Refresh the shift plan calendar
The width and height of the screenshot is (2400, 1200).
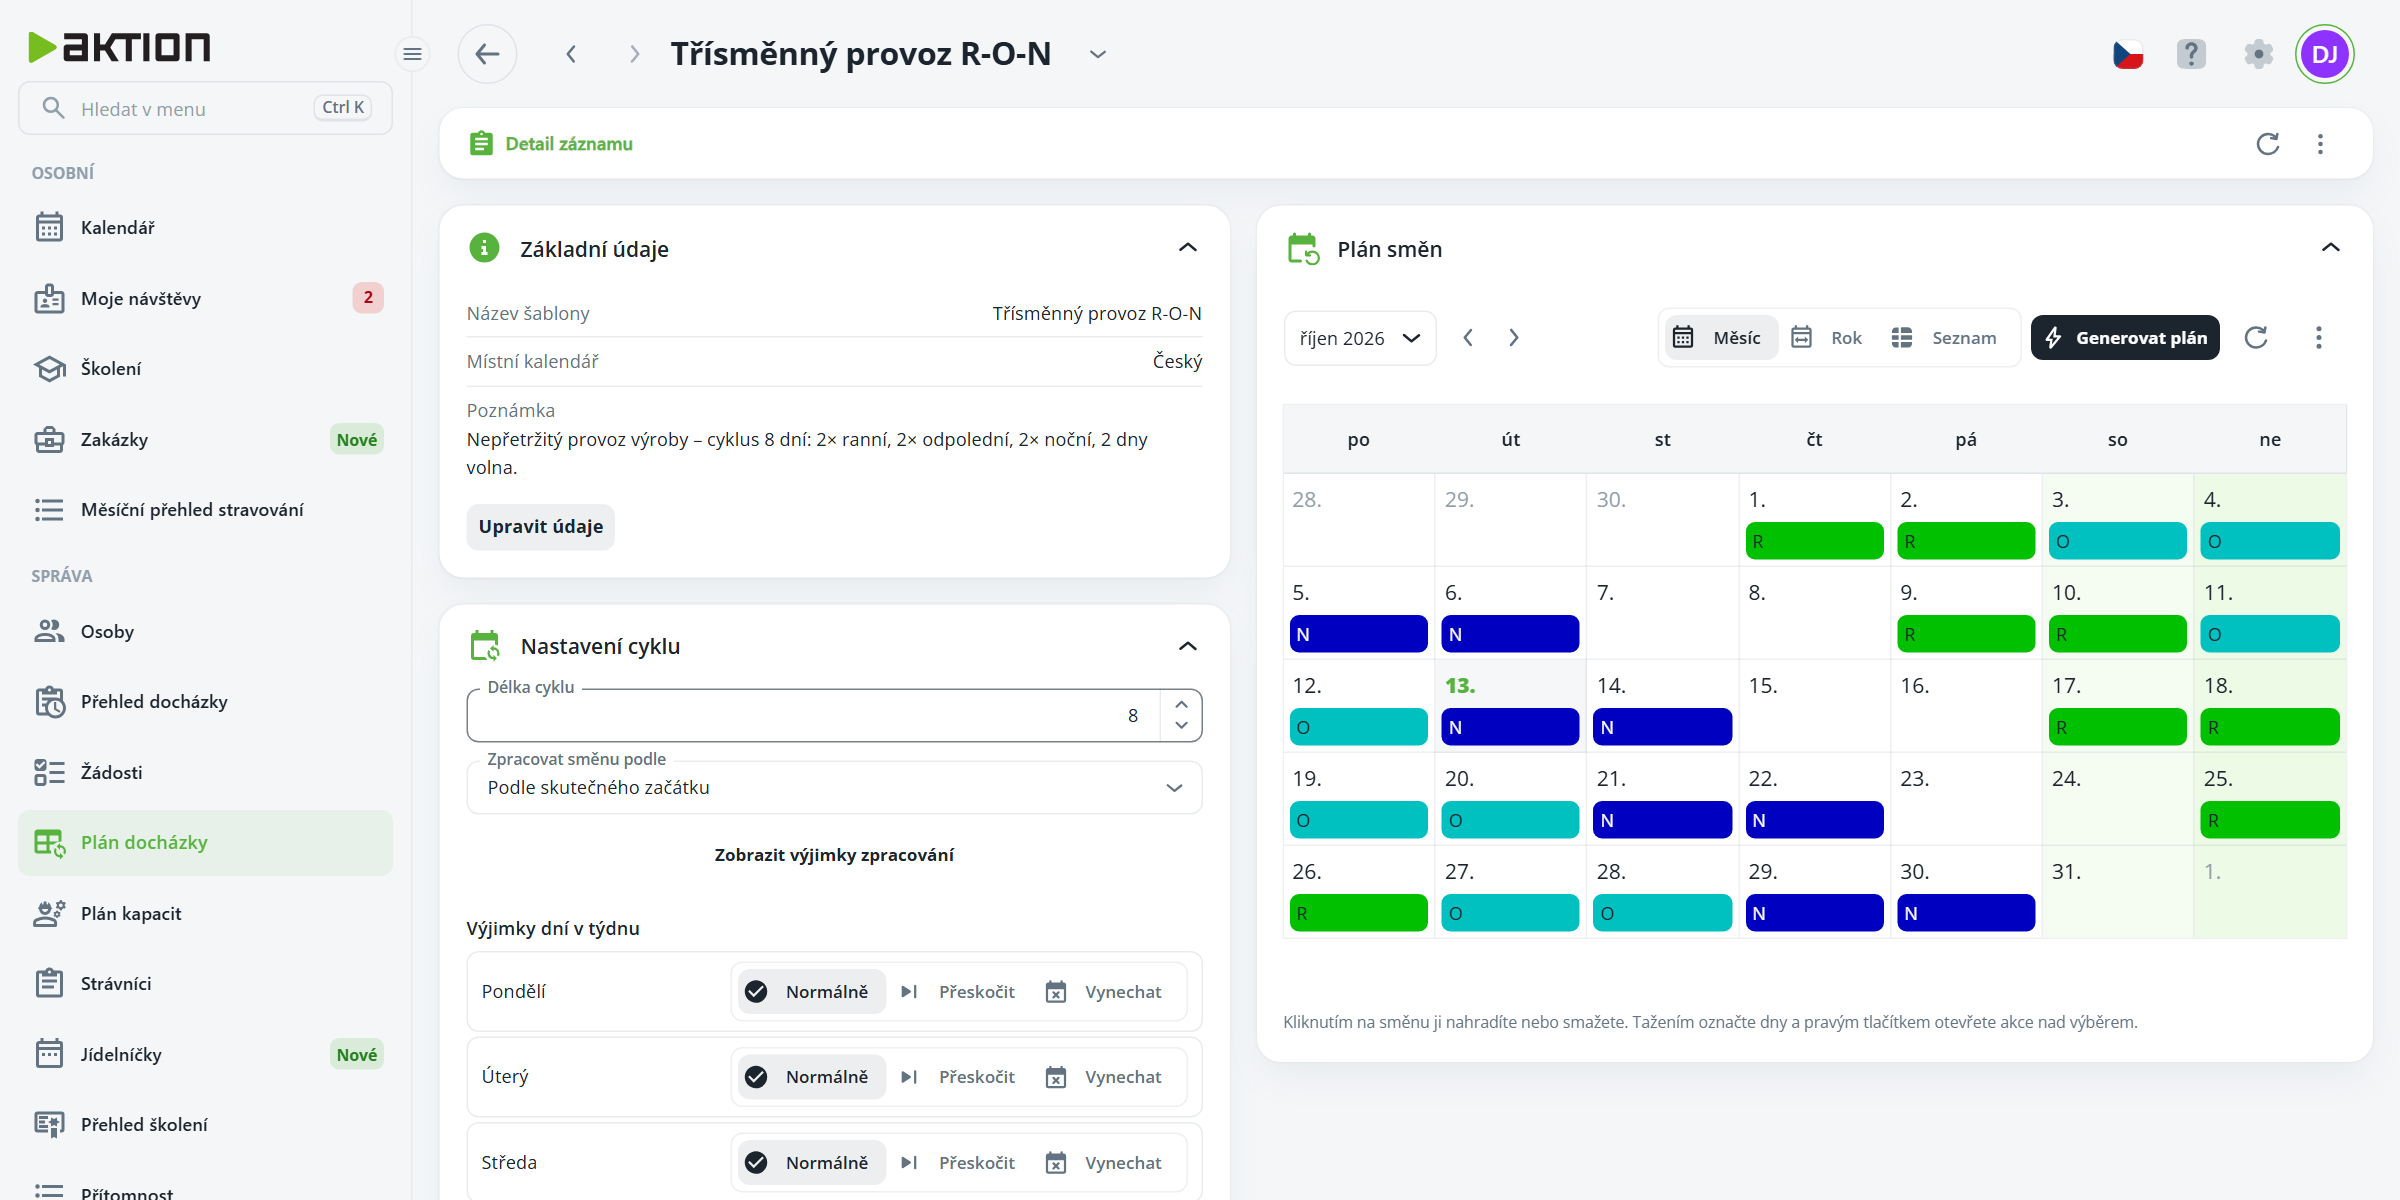(2256, 338)
